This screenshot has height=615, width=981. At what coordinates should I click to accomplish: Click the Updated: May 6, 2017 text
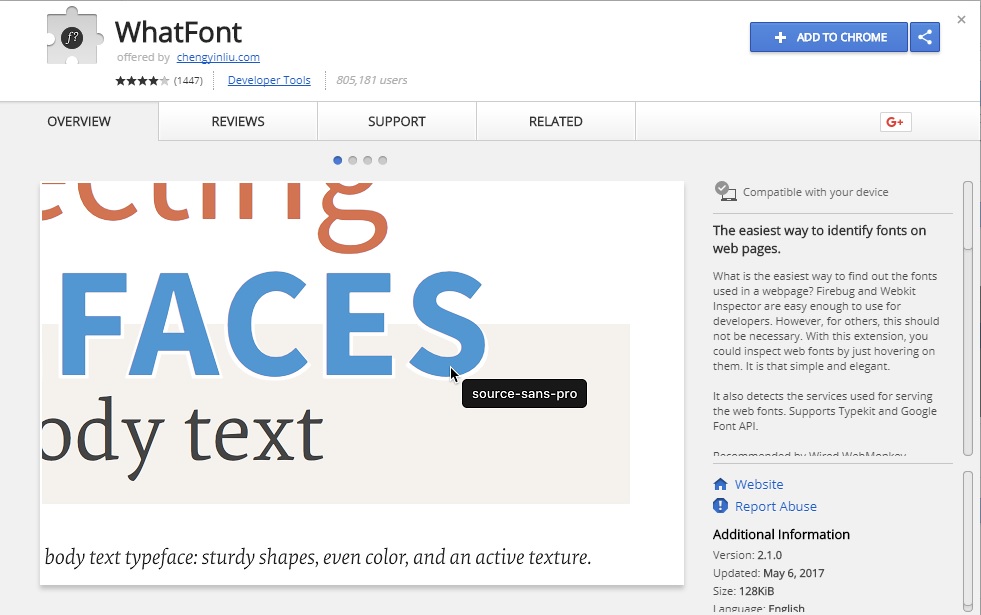coord(768,573)
